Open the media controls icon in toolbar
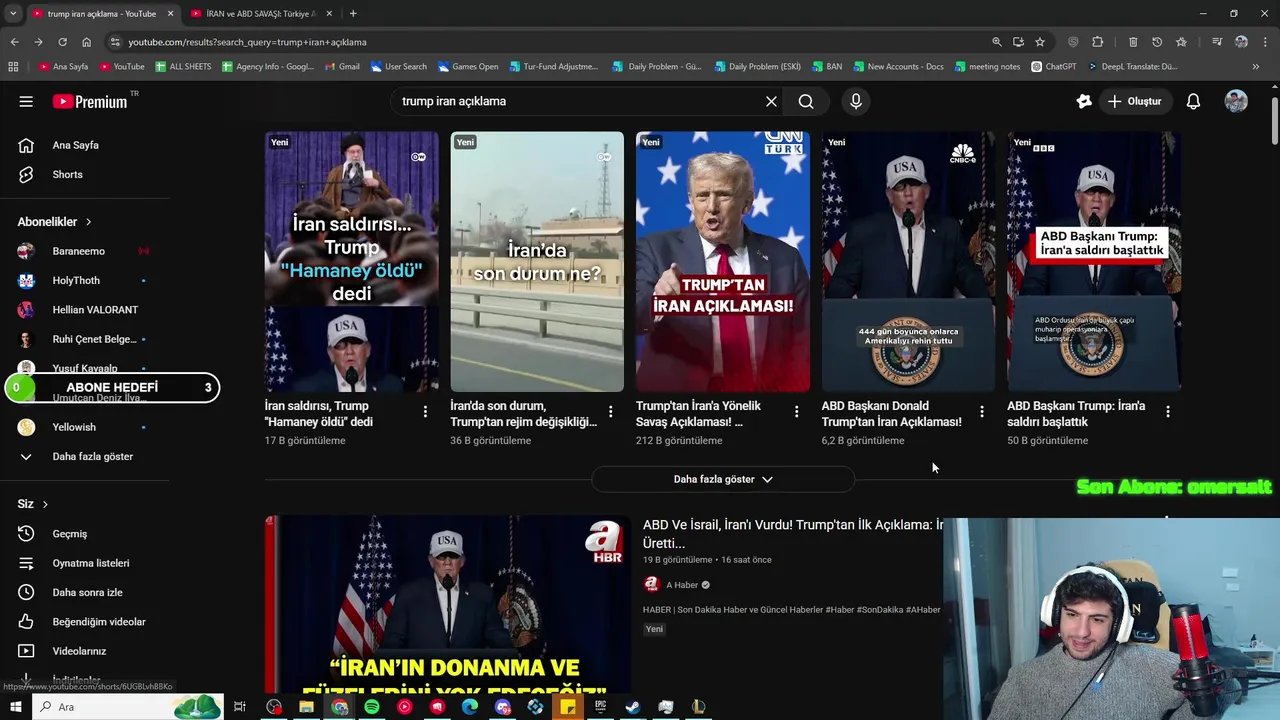1280x720 pixels. [1217, 42]
